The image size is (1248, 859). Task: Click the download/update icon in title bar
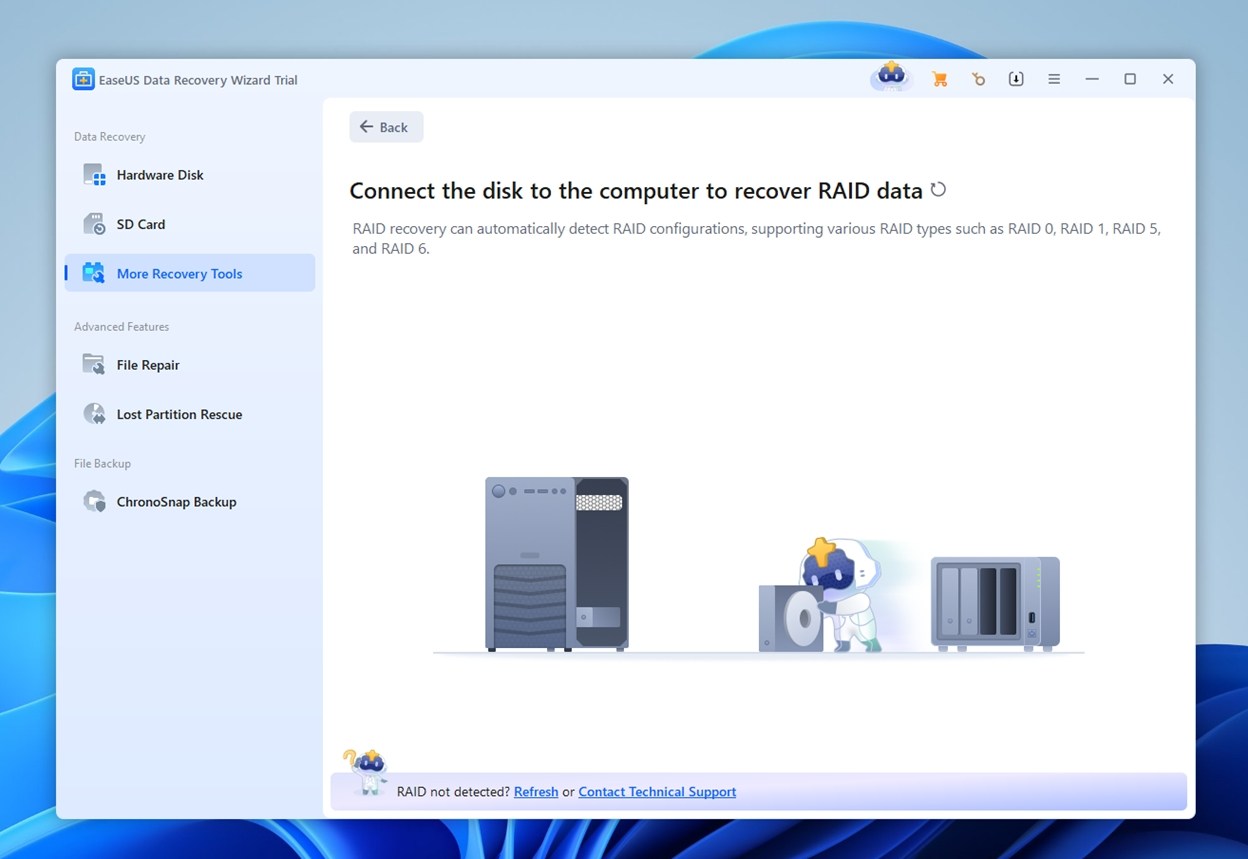coord(1016,79)
